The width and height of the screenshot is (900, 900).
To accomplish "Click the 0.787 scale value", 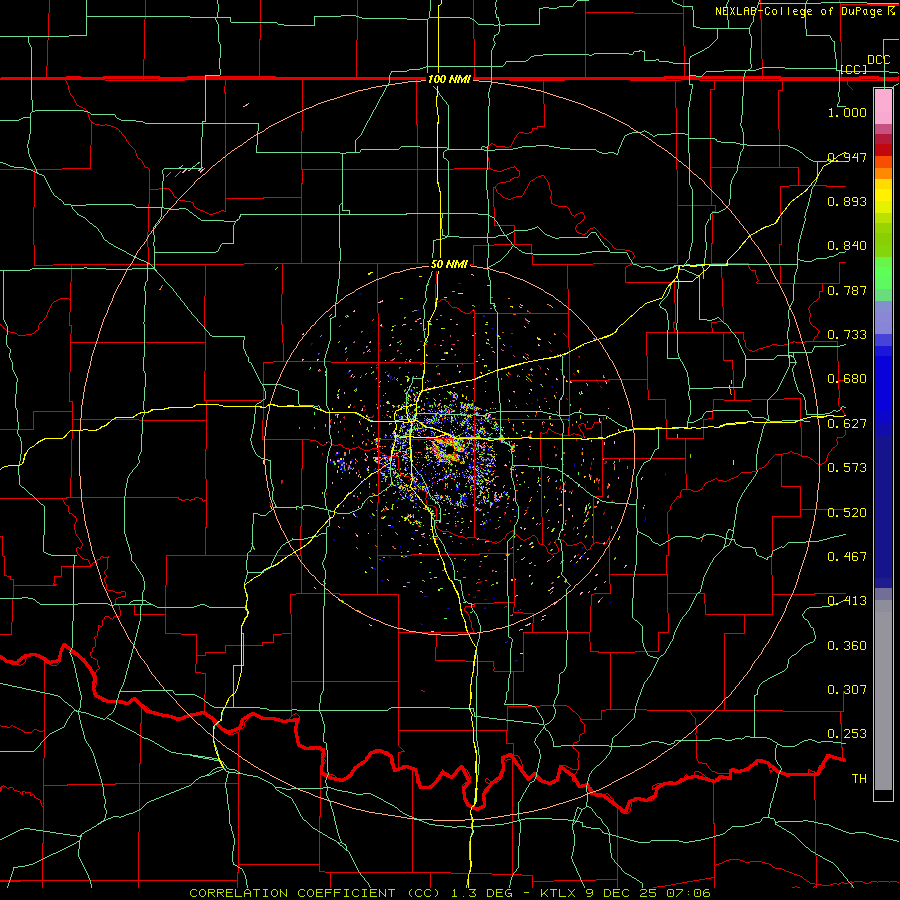I will coord(847,290).
